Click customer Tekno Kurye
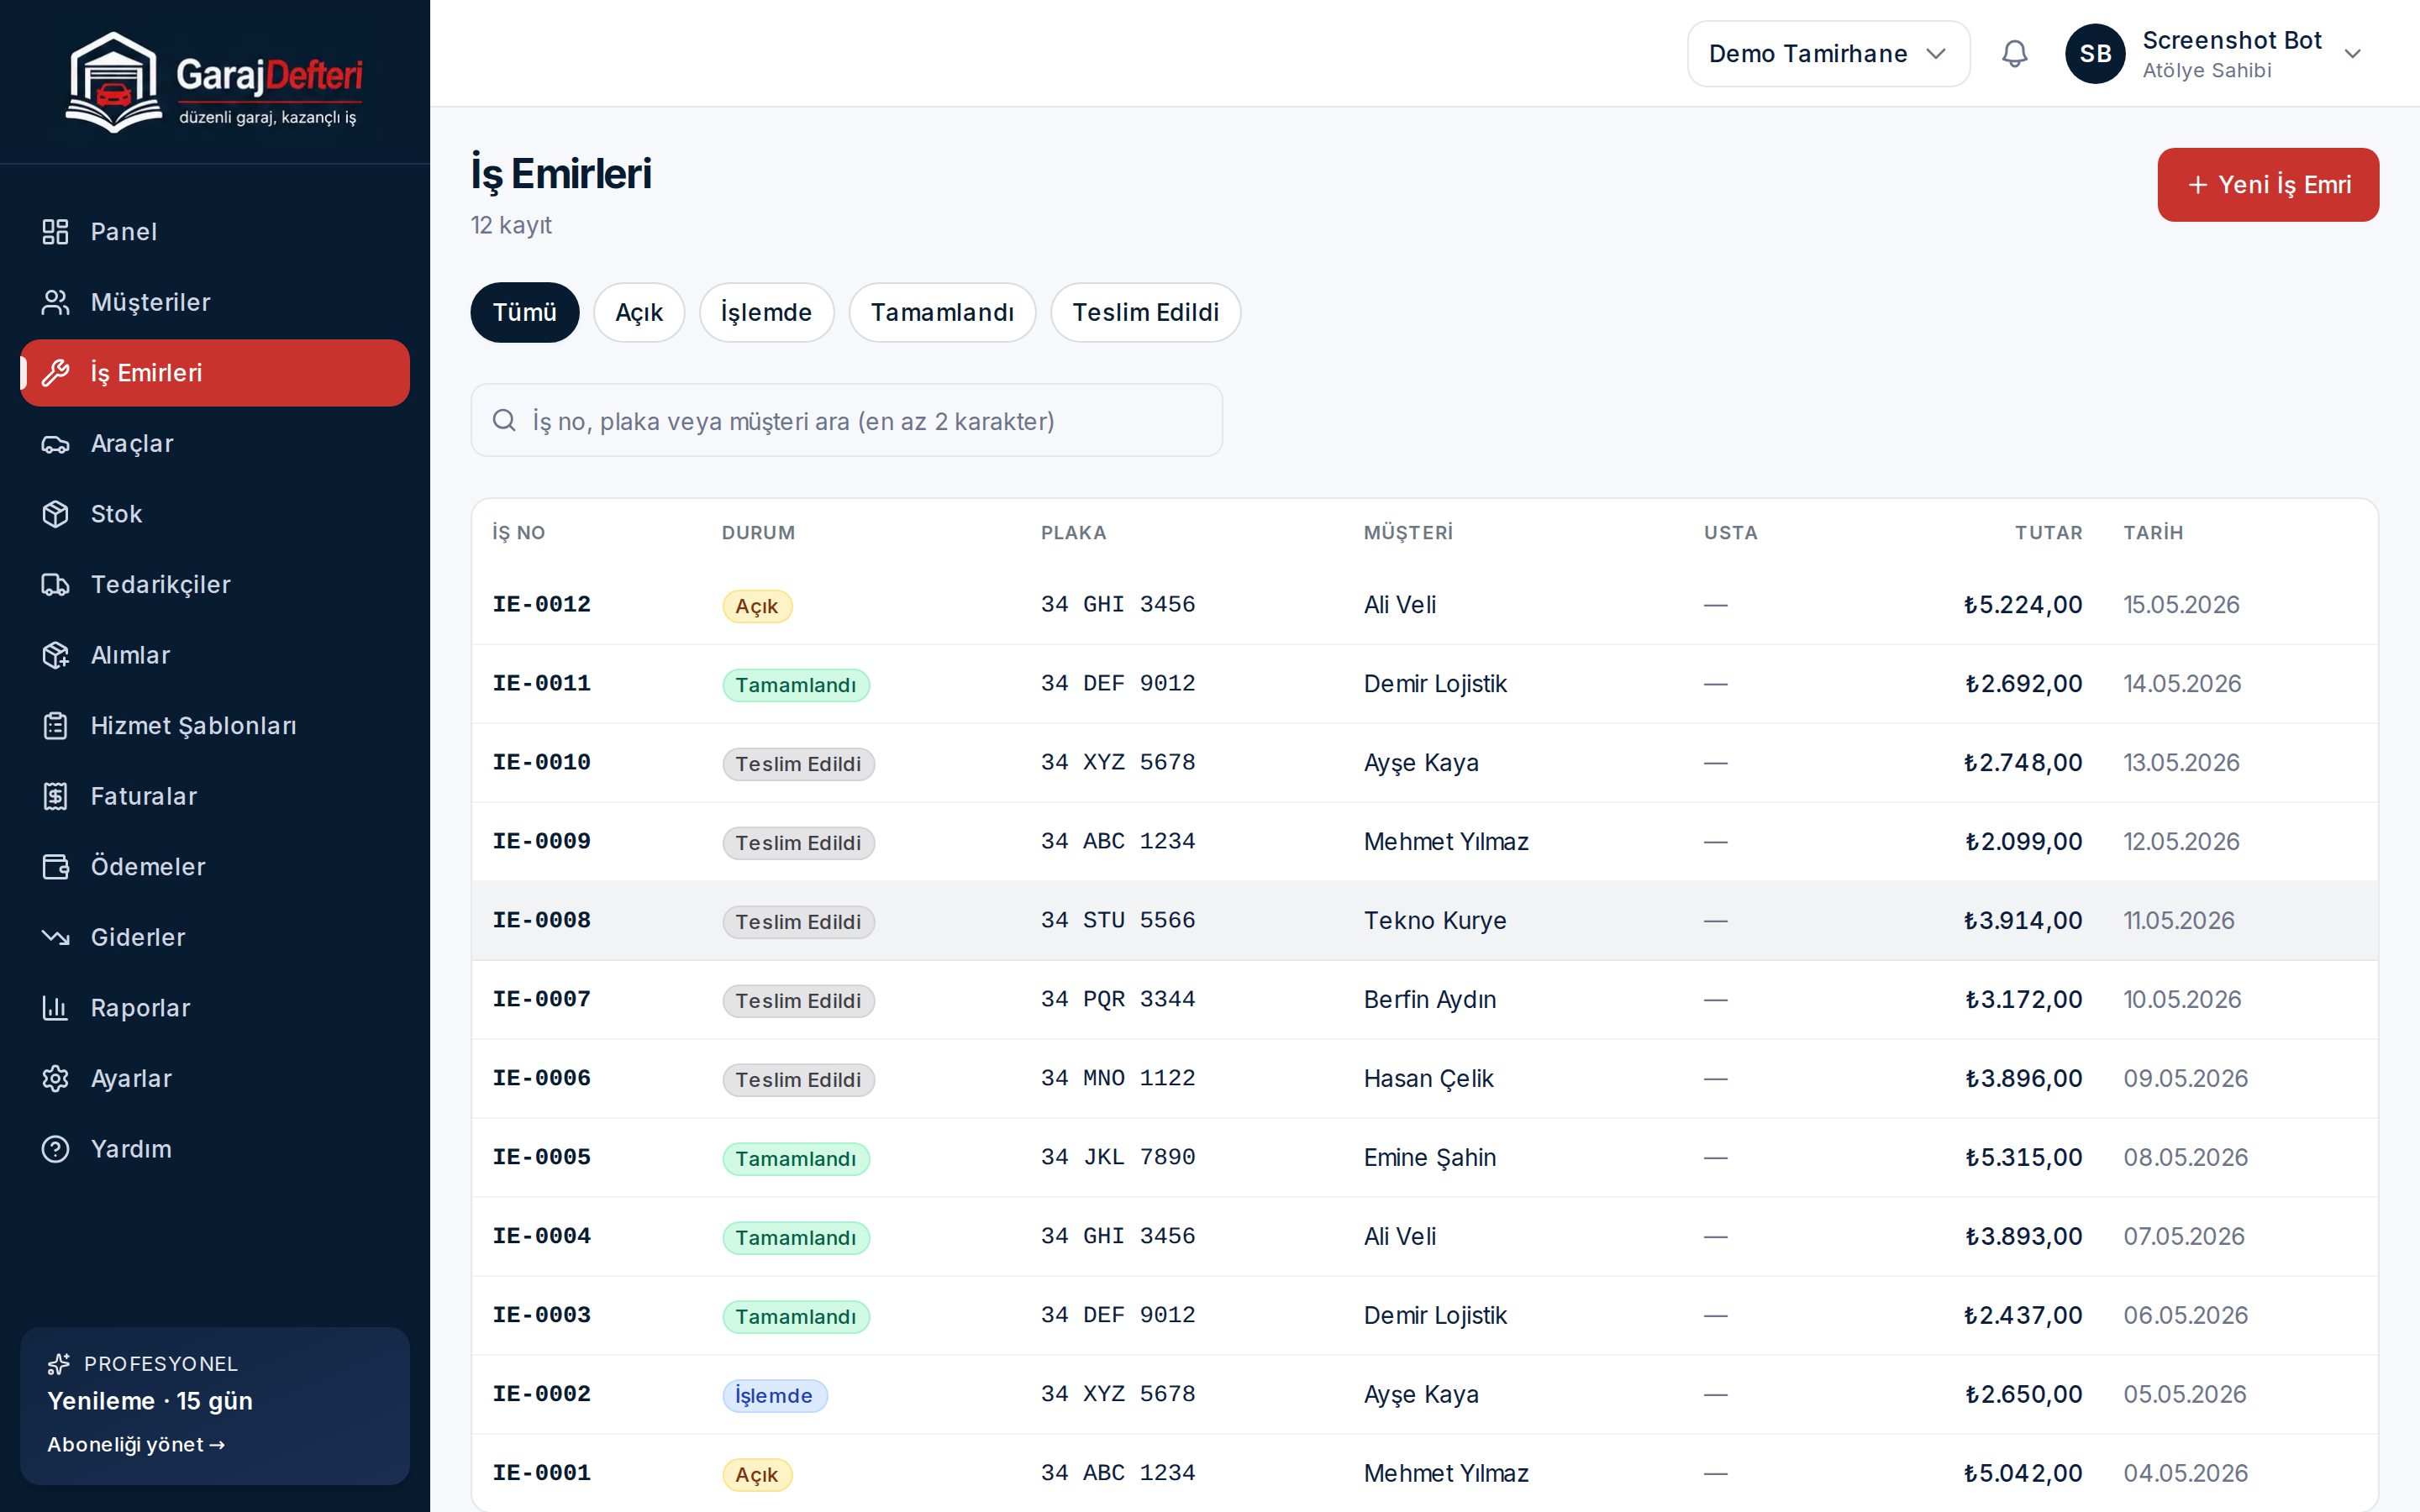This screenshot has height=1512, width=2420. pos(1435,920)
